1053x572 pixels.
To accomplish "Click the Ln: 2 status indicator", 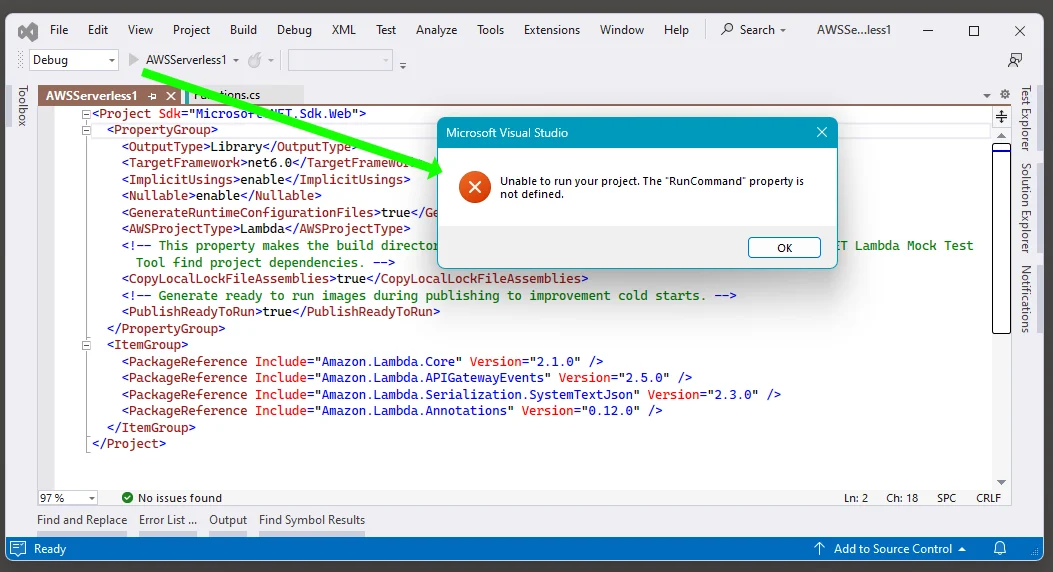I will [x=856, y=498].
